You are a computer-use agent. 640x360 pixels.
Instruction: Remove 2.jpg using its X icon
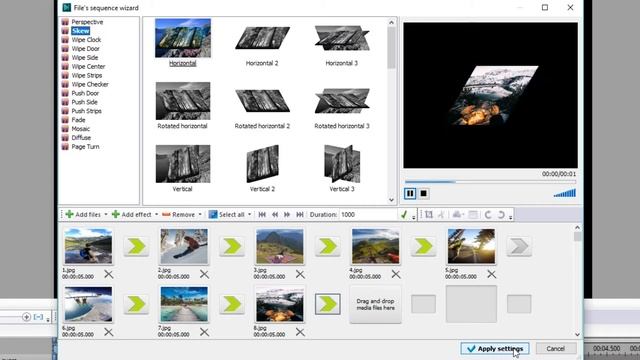(x=204, y=274)
